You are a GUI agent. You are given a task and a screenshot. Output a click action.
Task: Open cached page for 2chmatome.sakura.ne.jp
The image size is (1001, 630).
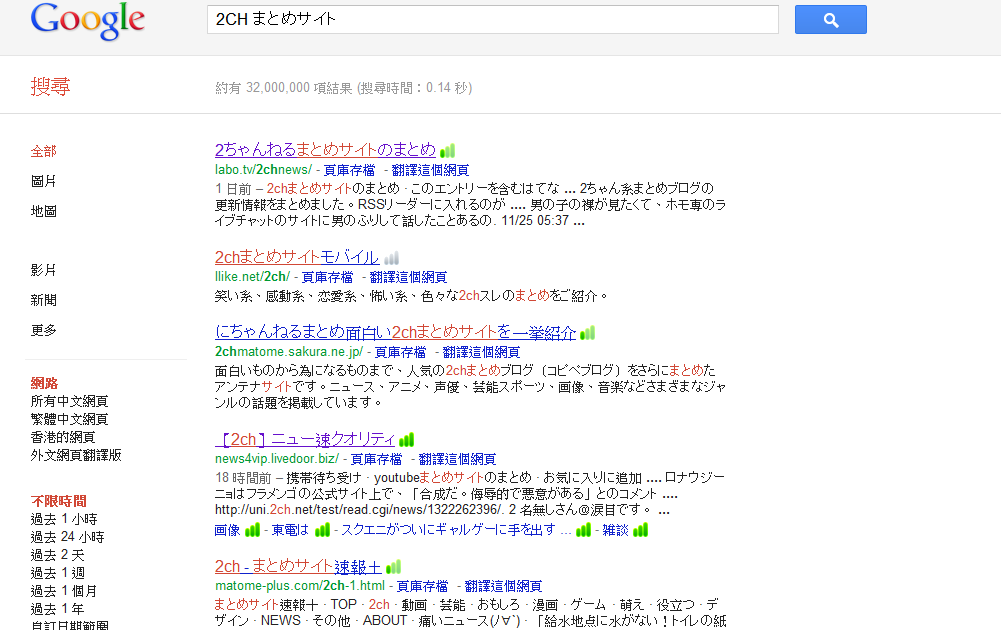click(400, 352)
